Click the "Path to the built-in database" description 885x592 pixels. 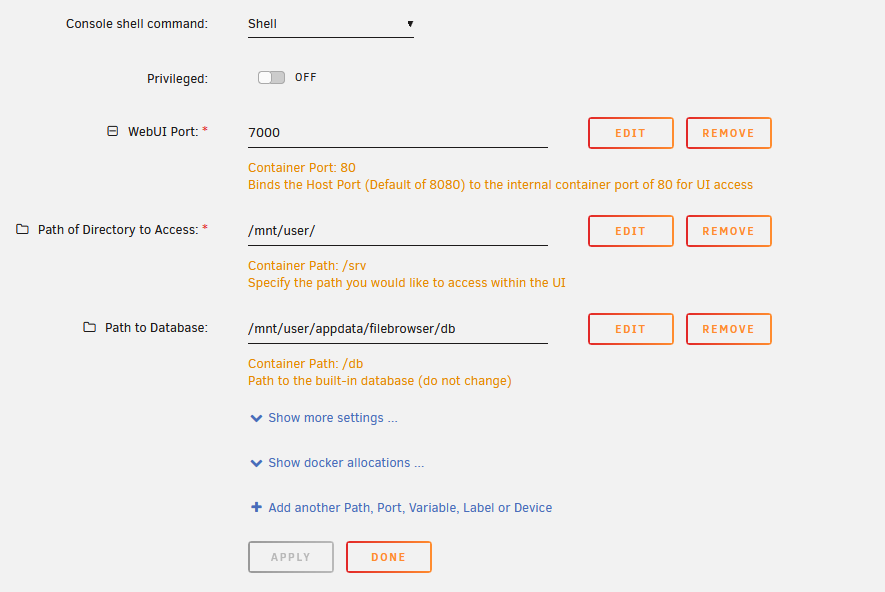[379, 381]
